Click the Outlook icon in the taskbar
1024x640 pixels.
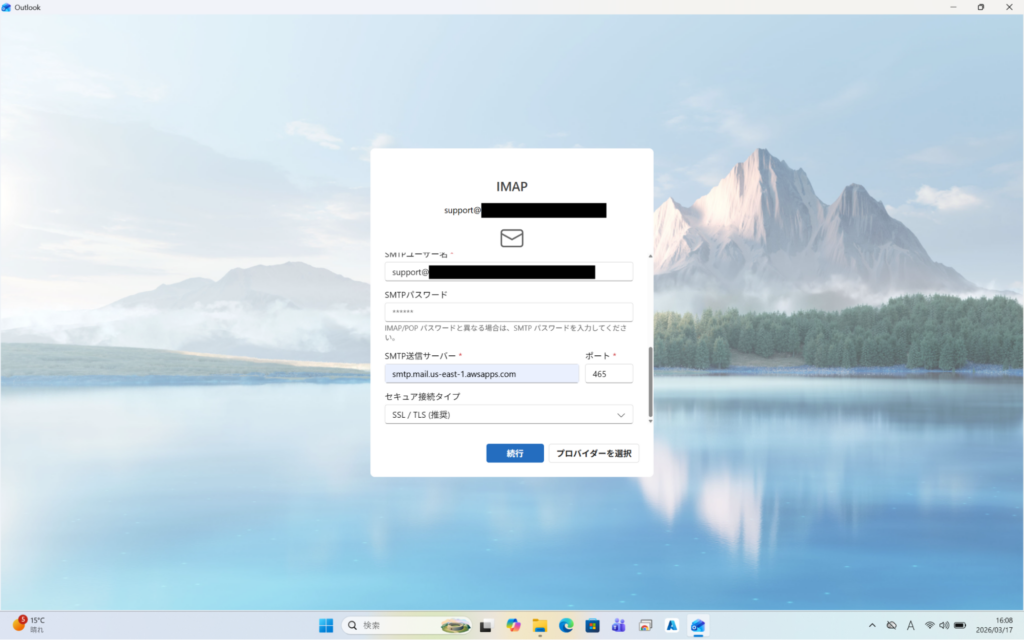pyautogui.click(x=698, y=625)
